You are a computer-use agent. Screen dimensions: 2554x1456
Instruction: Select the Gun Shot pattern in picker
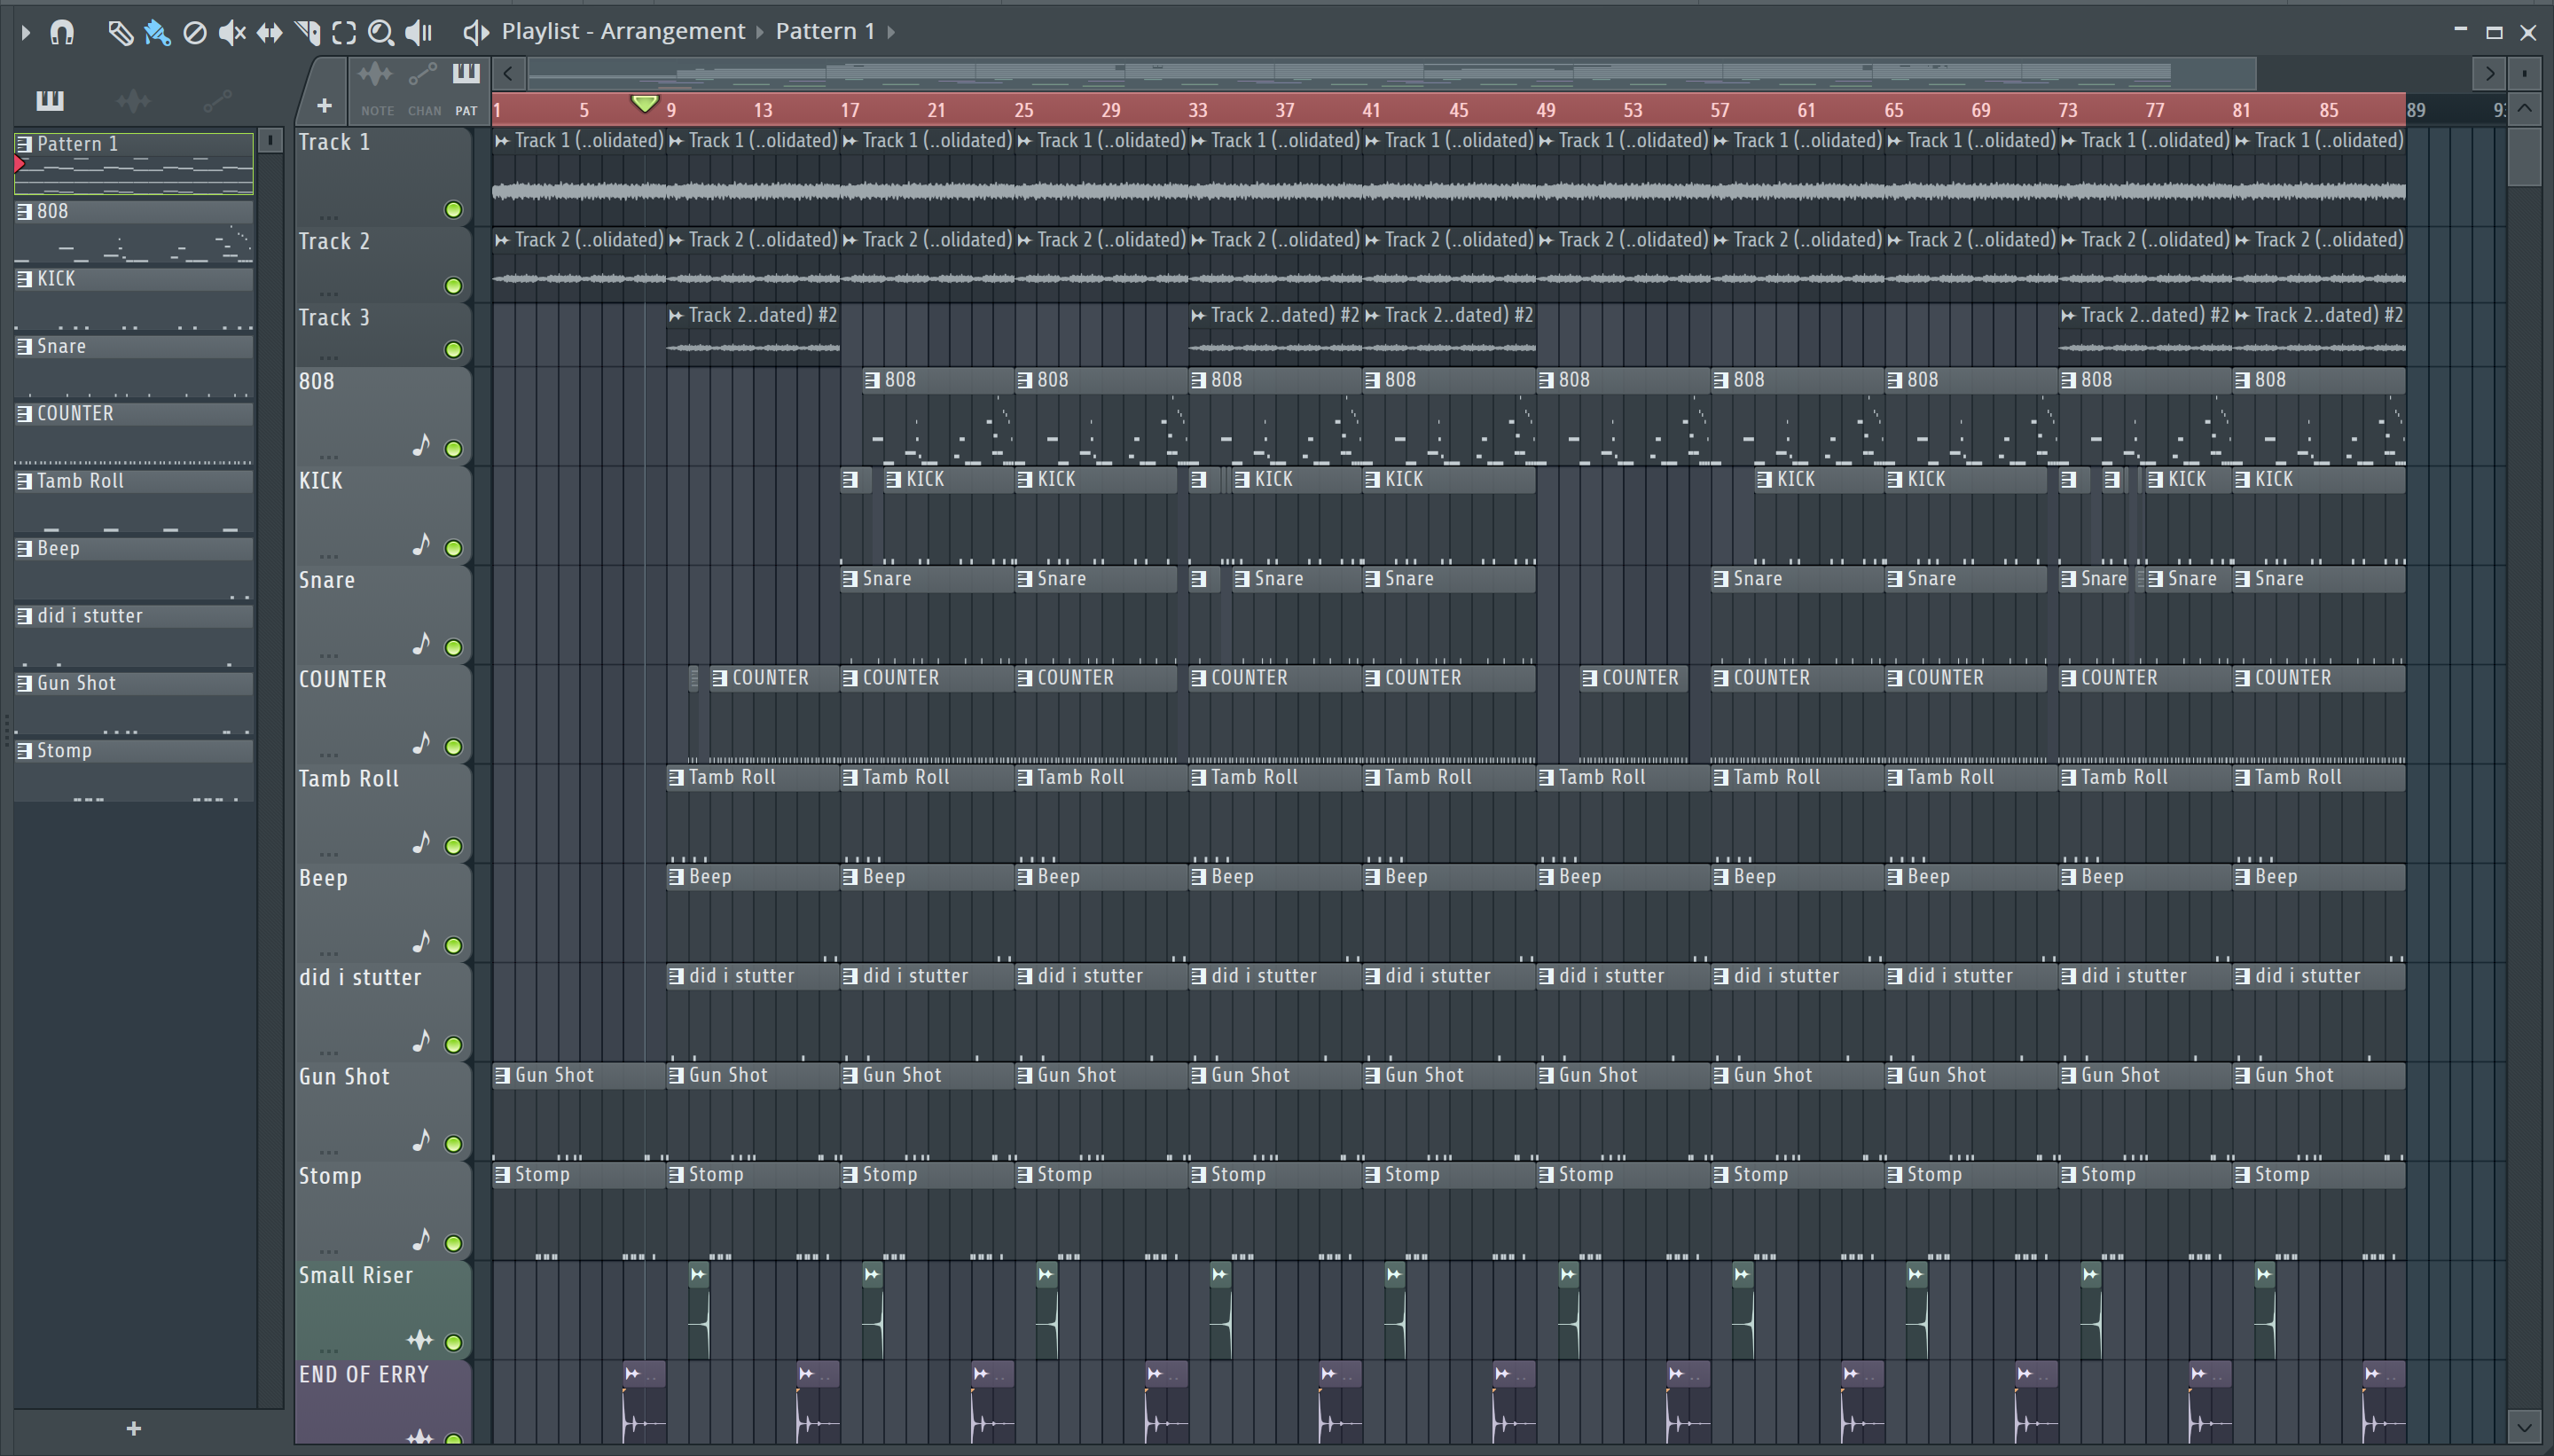(134, 704)
